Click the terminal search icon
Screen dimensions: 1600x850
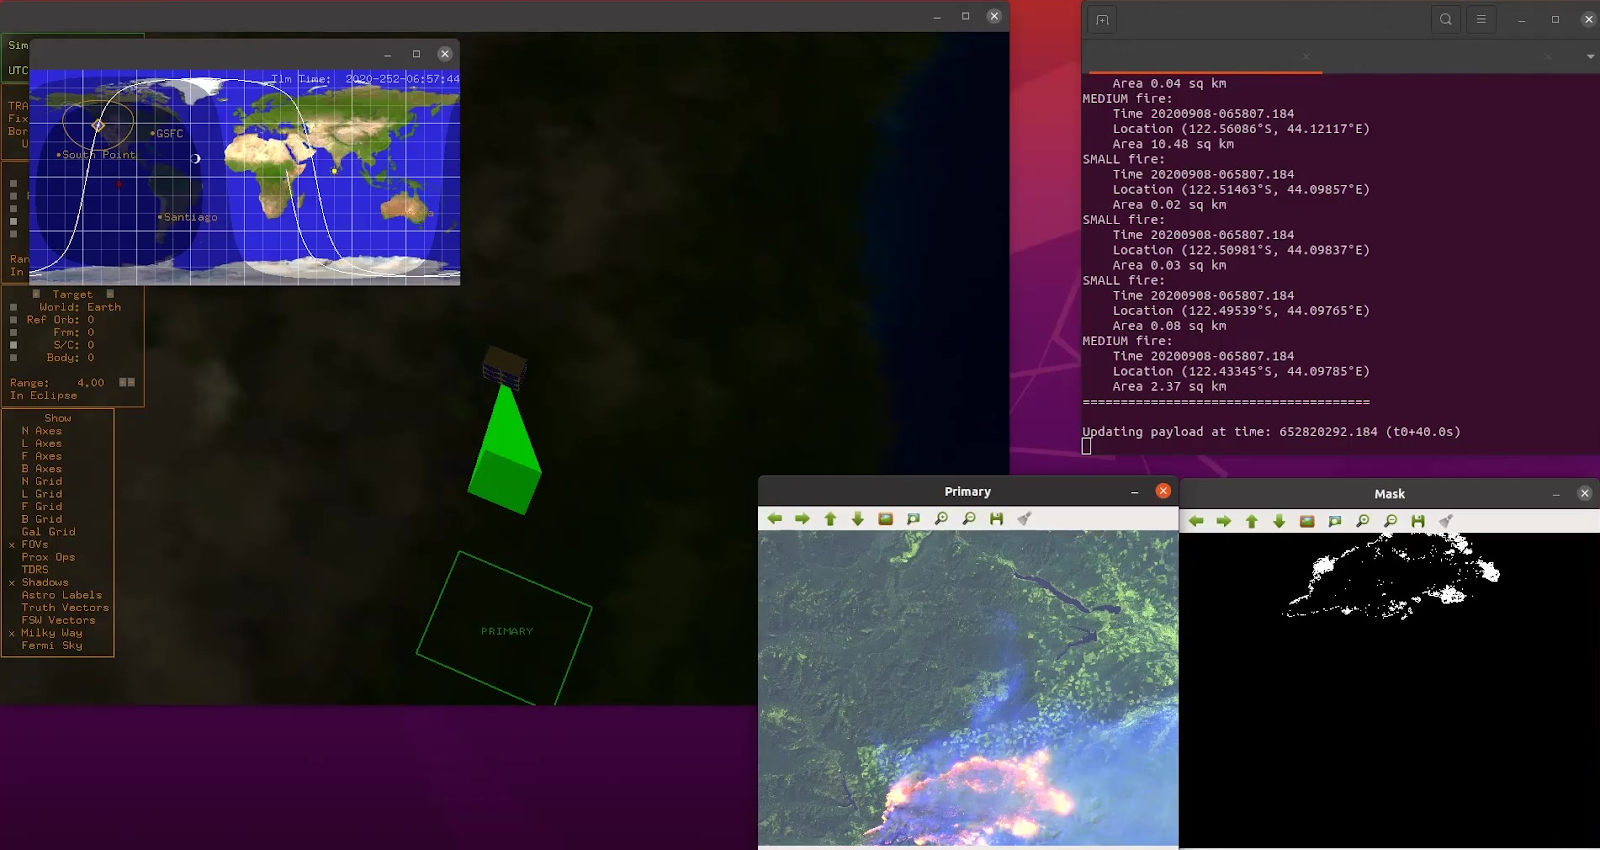tap(1446, 20)
